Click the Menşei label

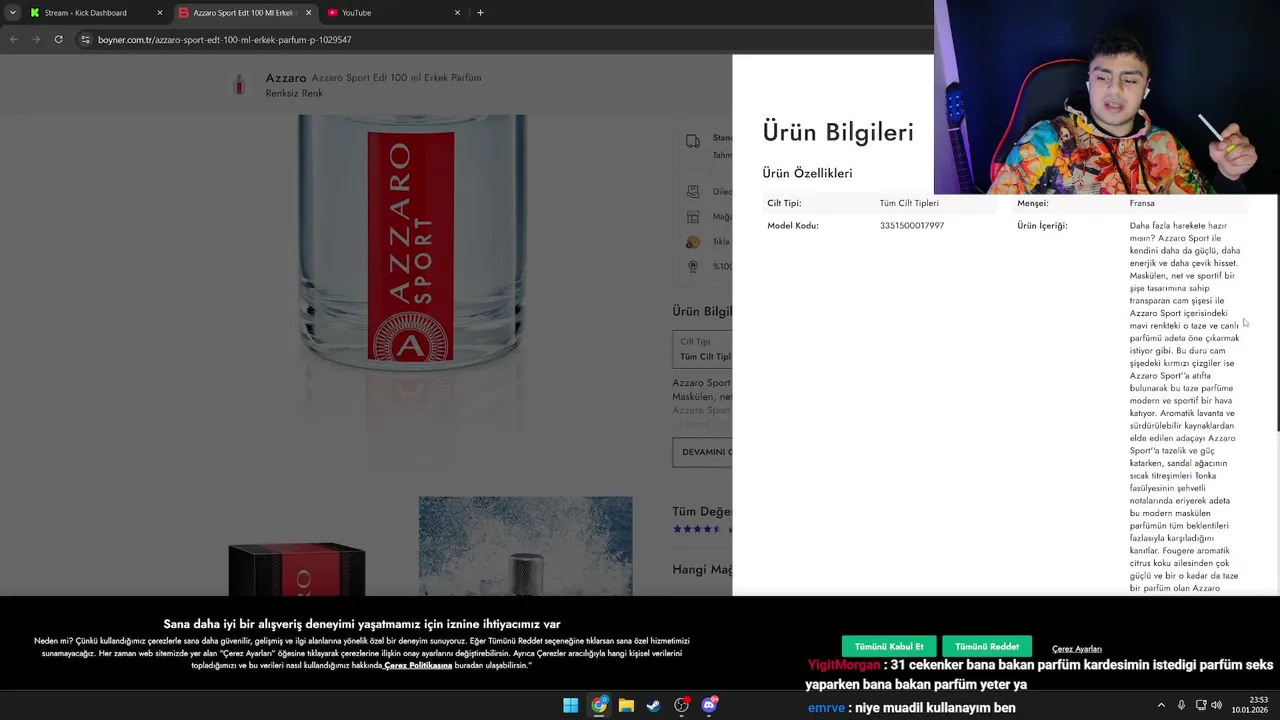[1033, 203]
